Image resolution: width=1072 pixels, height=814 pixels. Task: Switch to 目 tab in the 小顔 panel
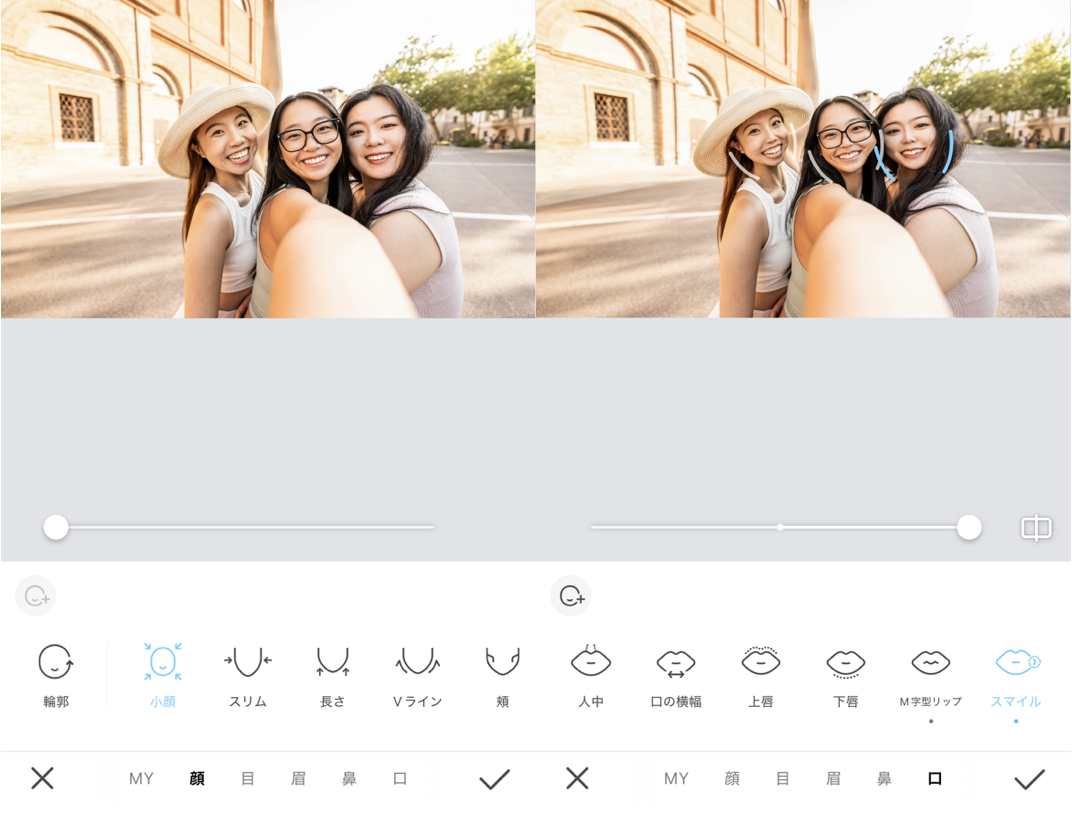[x=248, y=779]
